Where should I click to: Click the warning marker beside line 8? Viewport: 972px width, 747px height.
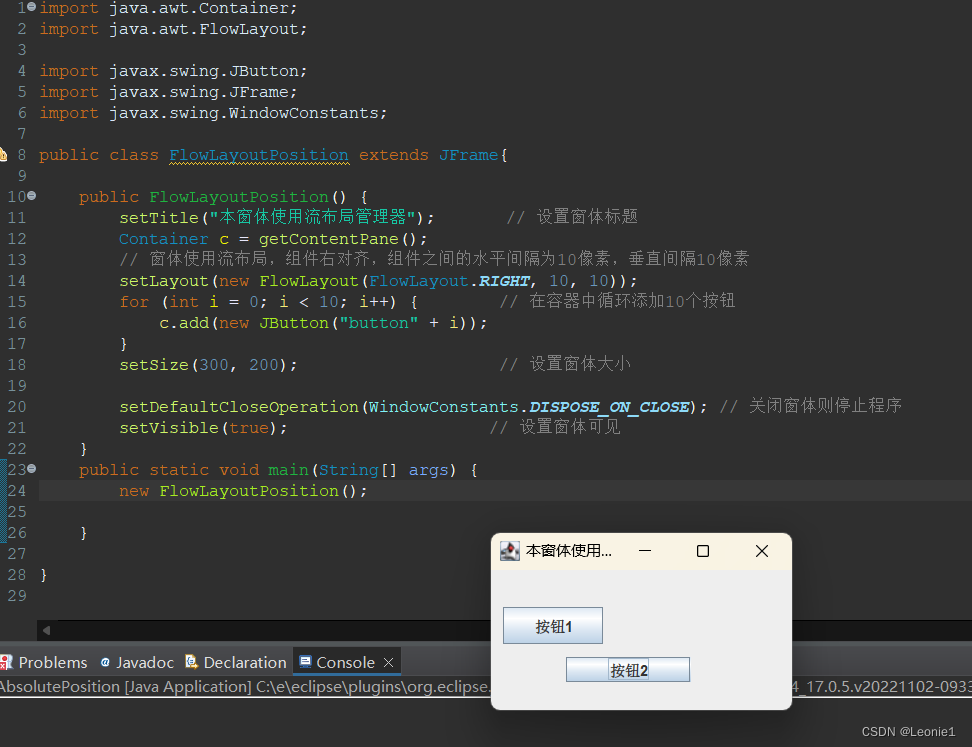(x=4, y=155)
